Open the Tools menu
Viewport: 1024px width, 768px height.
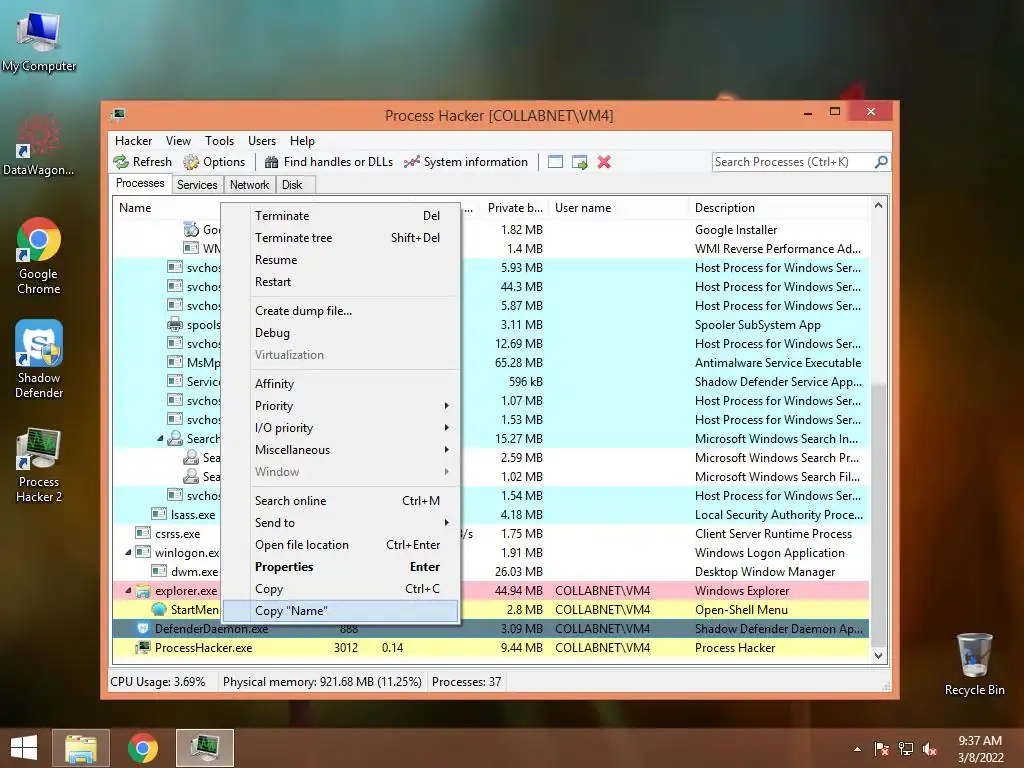(219, 140)
